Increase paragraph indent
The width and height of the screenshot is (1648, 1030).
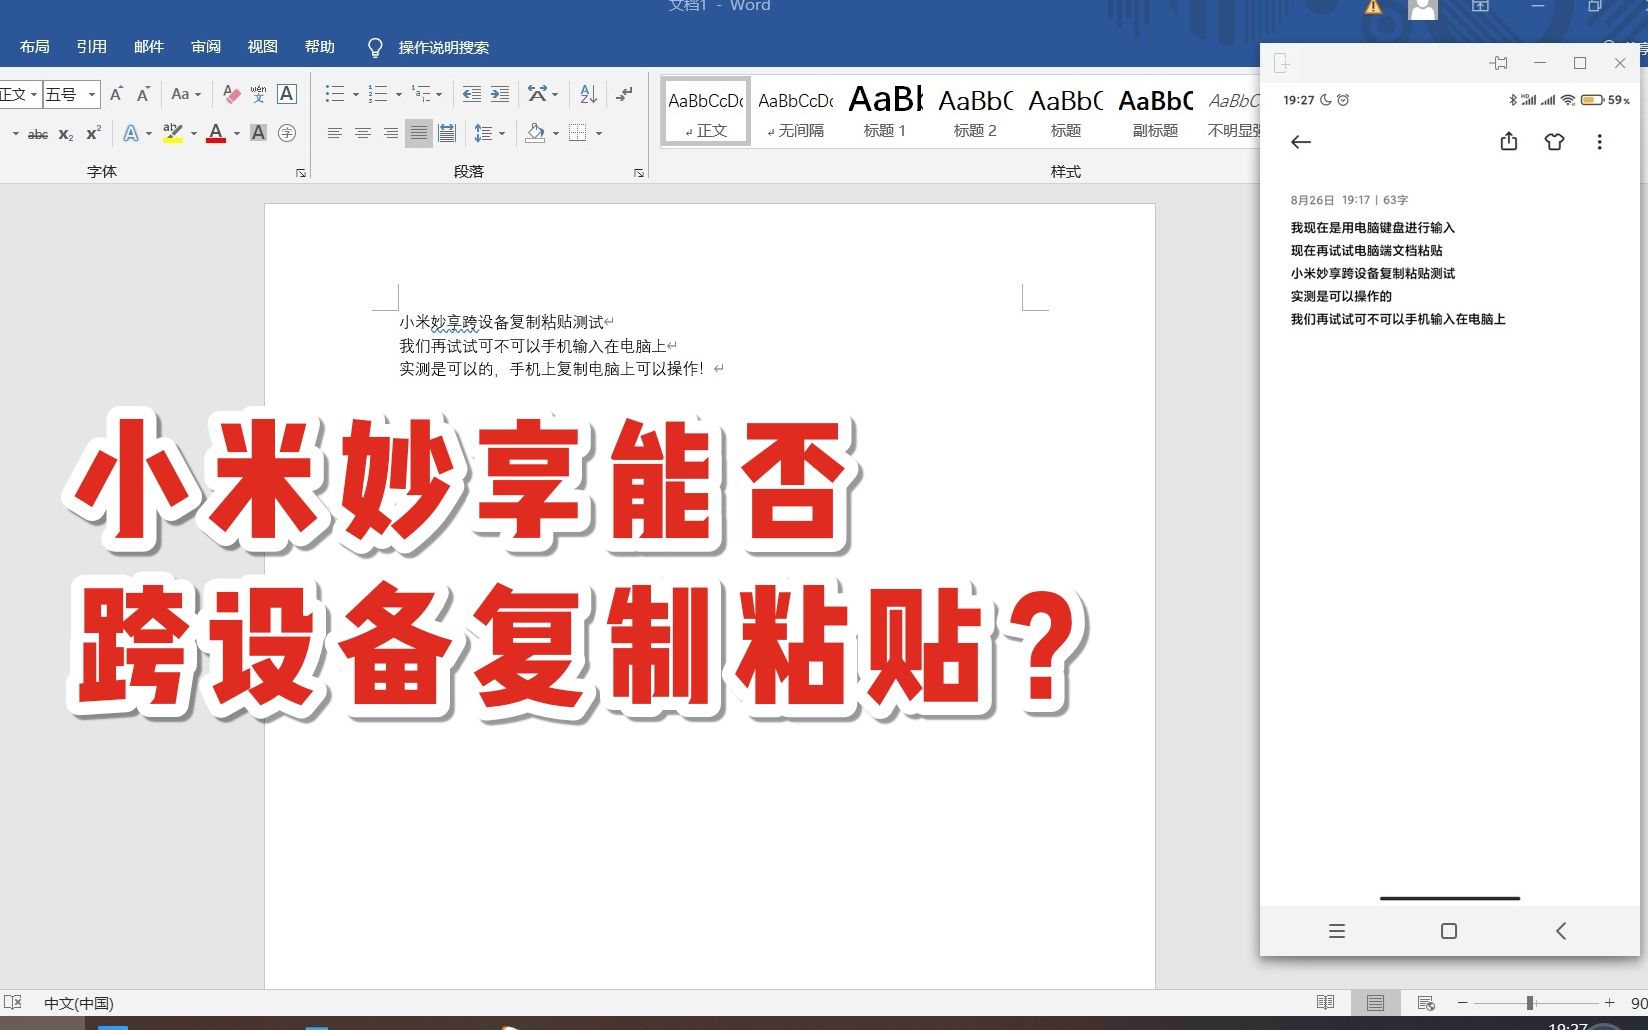pos(500,94)
